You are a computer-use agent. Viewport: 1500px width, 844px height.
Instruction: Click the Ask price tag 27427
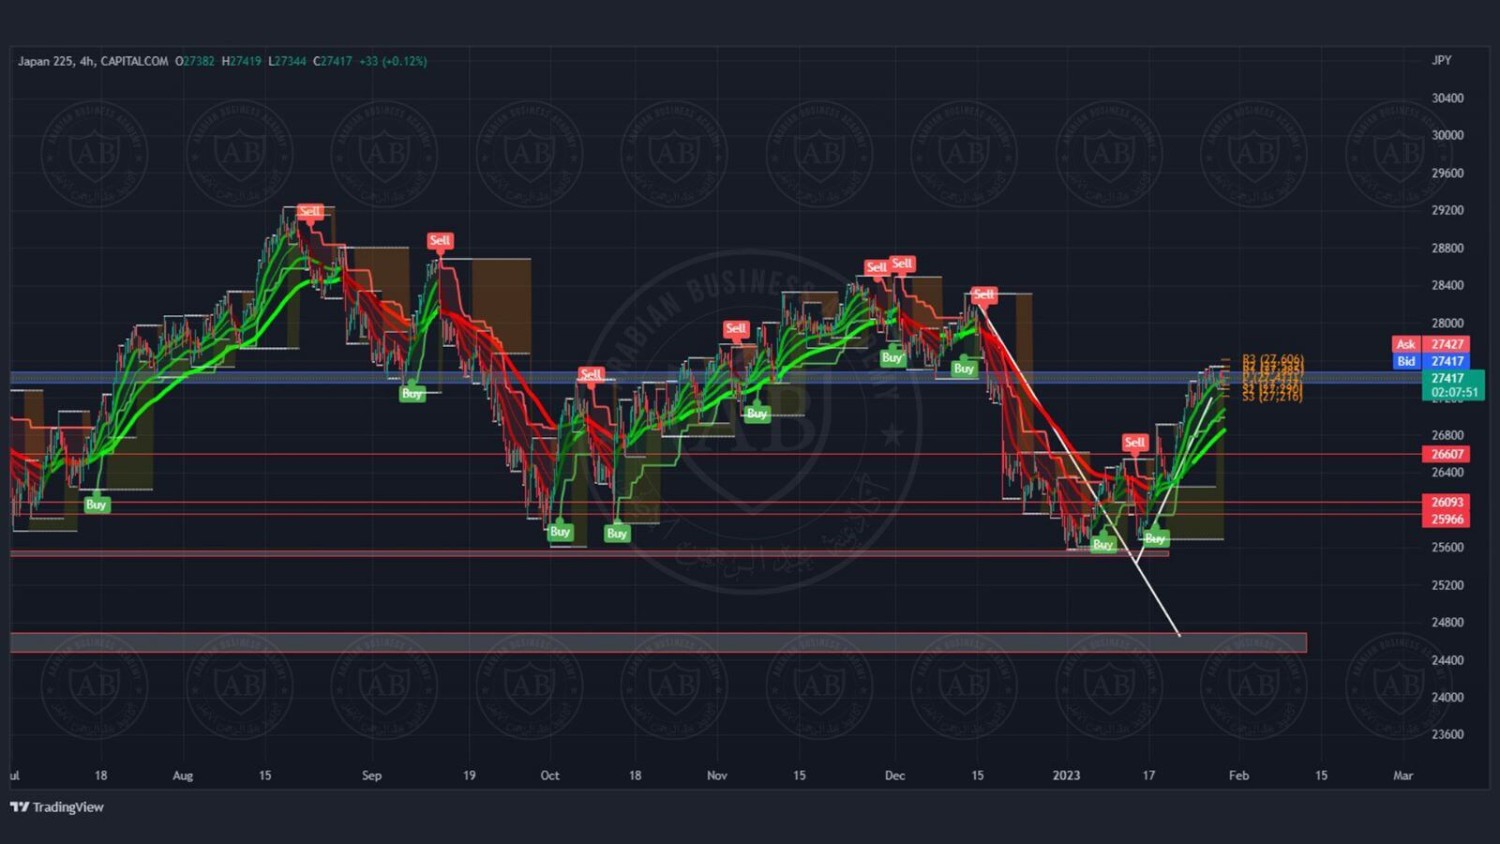click(1430, 344)
